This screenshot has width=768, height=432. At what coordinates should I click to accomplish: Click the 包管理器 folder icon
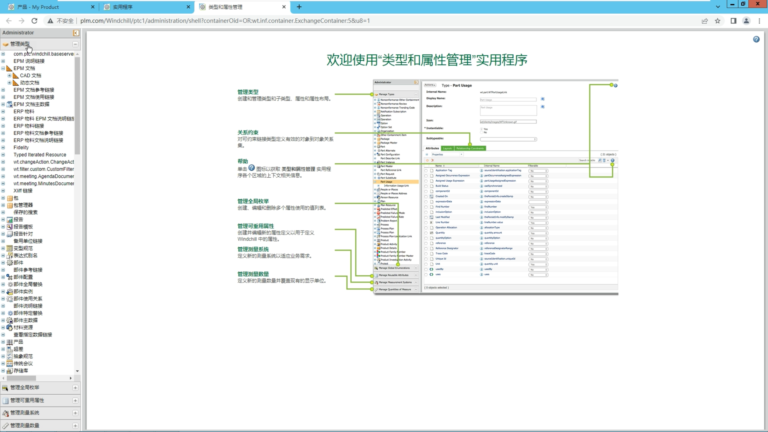9,205
